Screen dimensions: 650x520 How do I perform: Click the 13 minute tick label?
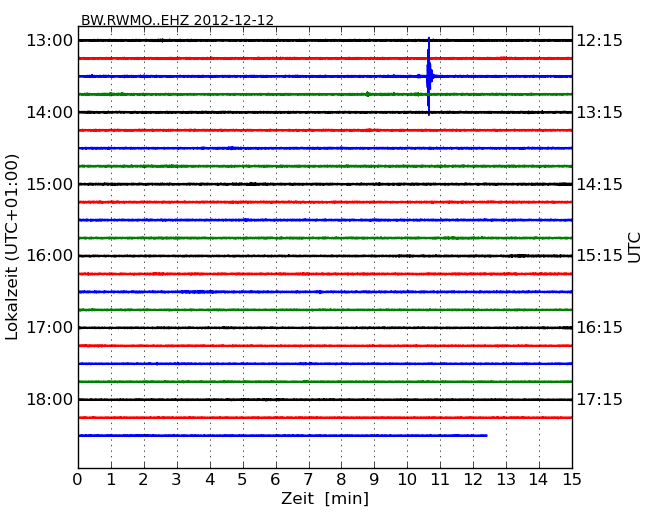tap(506, 480)
